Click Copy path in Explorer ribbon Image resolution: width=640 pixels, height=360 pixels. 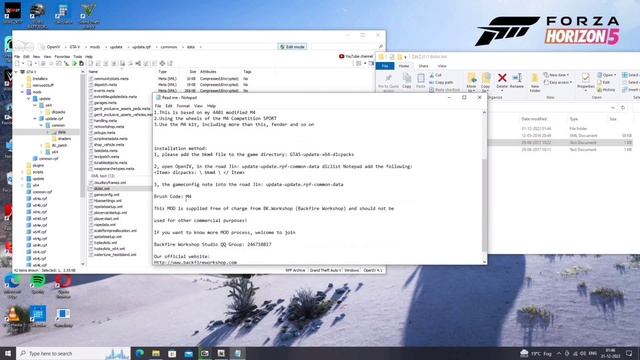coord(441,82)
